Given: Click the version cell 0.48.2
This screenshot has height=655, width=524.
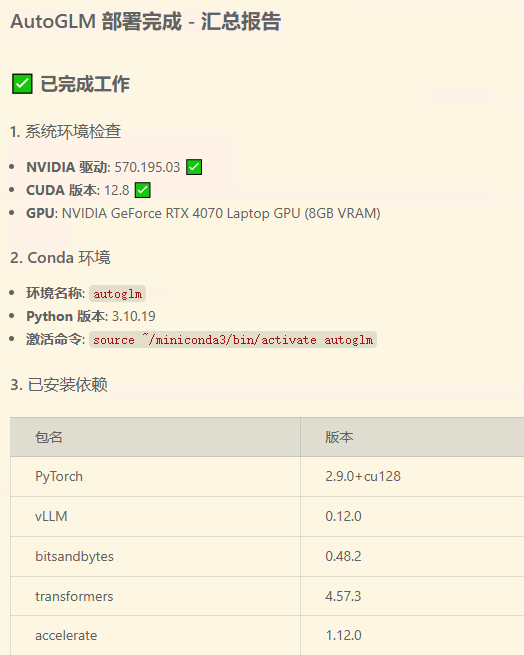Looking at the screenshot, I should [x=412, y=556].
